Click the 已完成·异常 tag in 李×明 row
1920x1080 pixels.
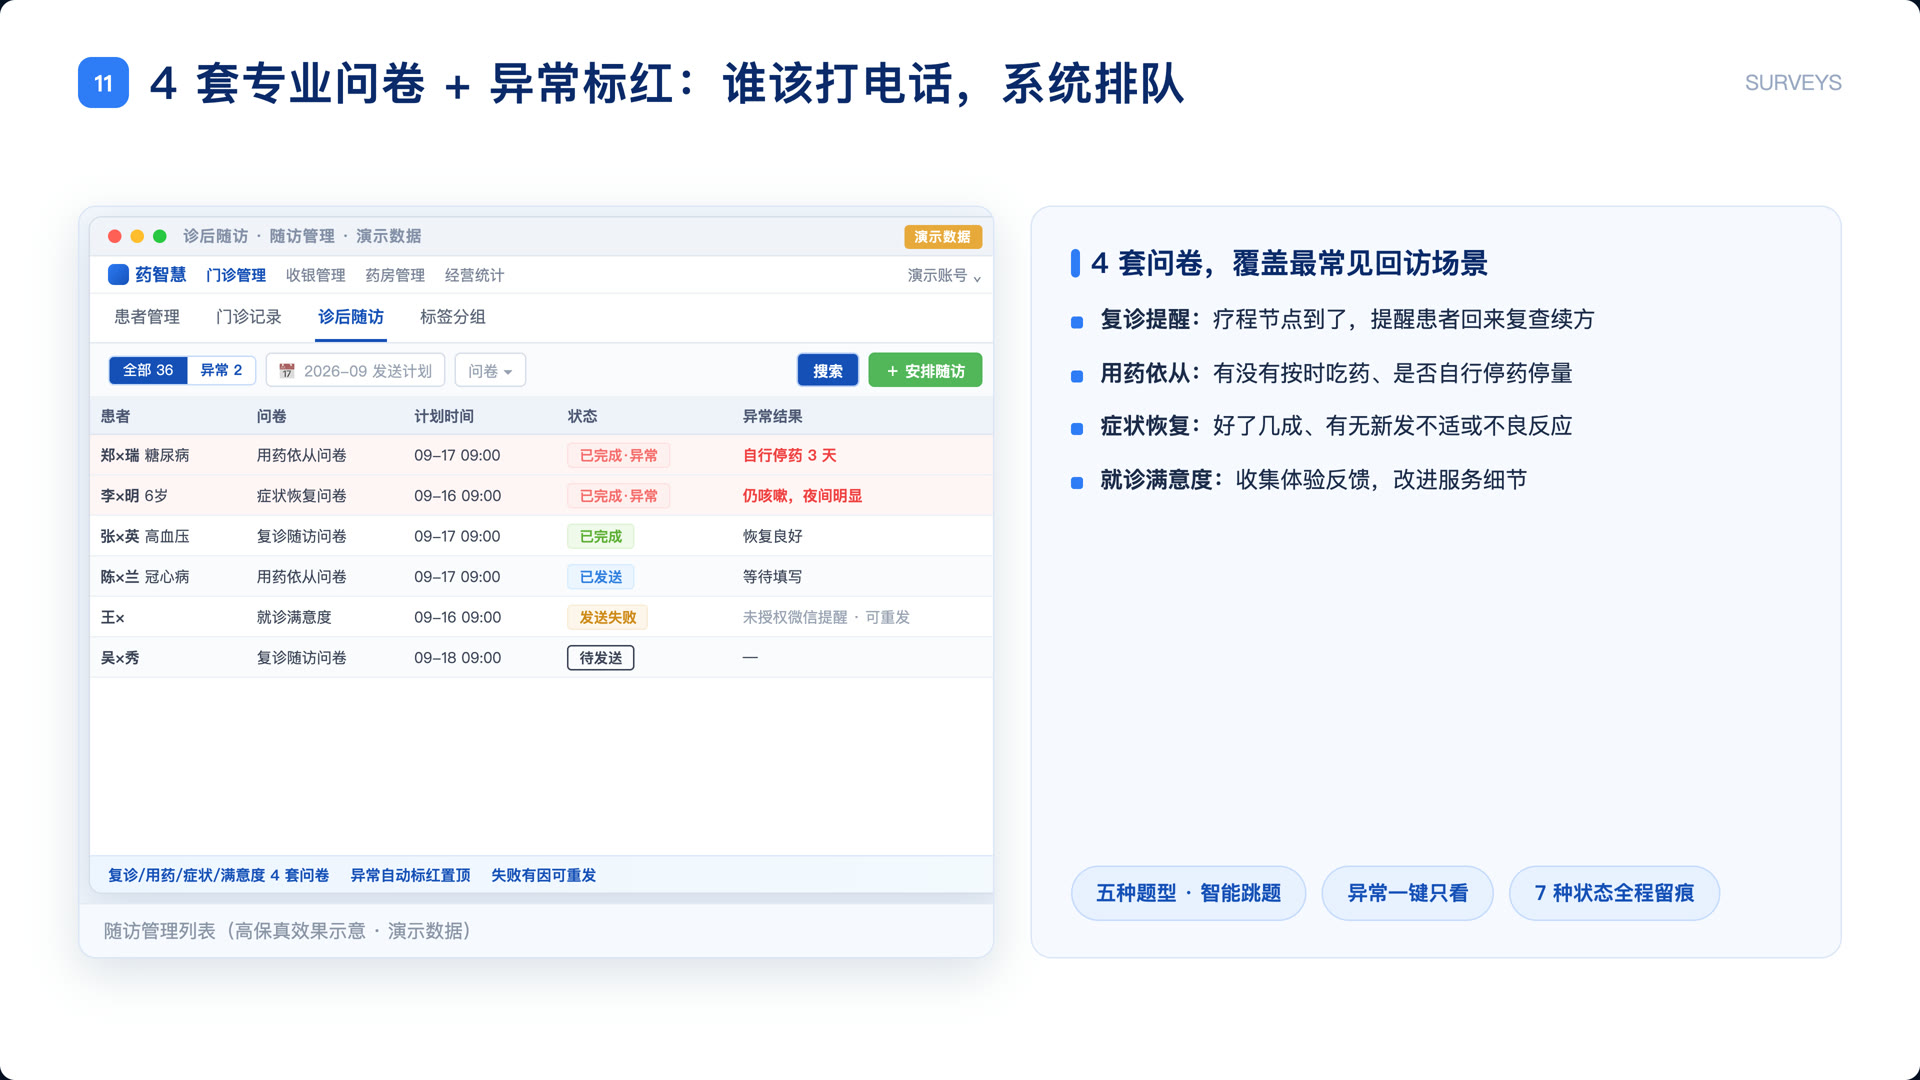pyautogui.click(x=619, y=496)
